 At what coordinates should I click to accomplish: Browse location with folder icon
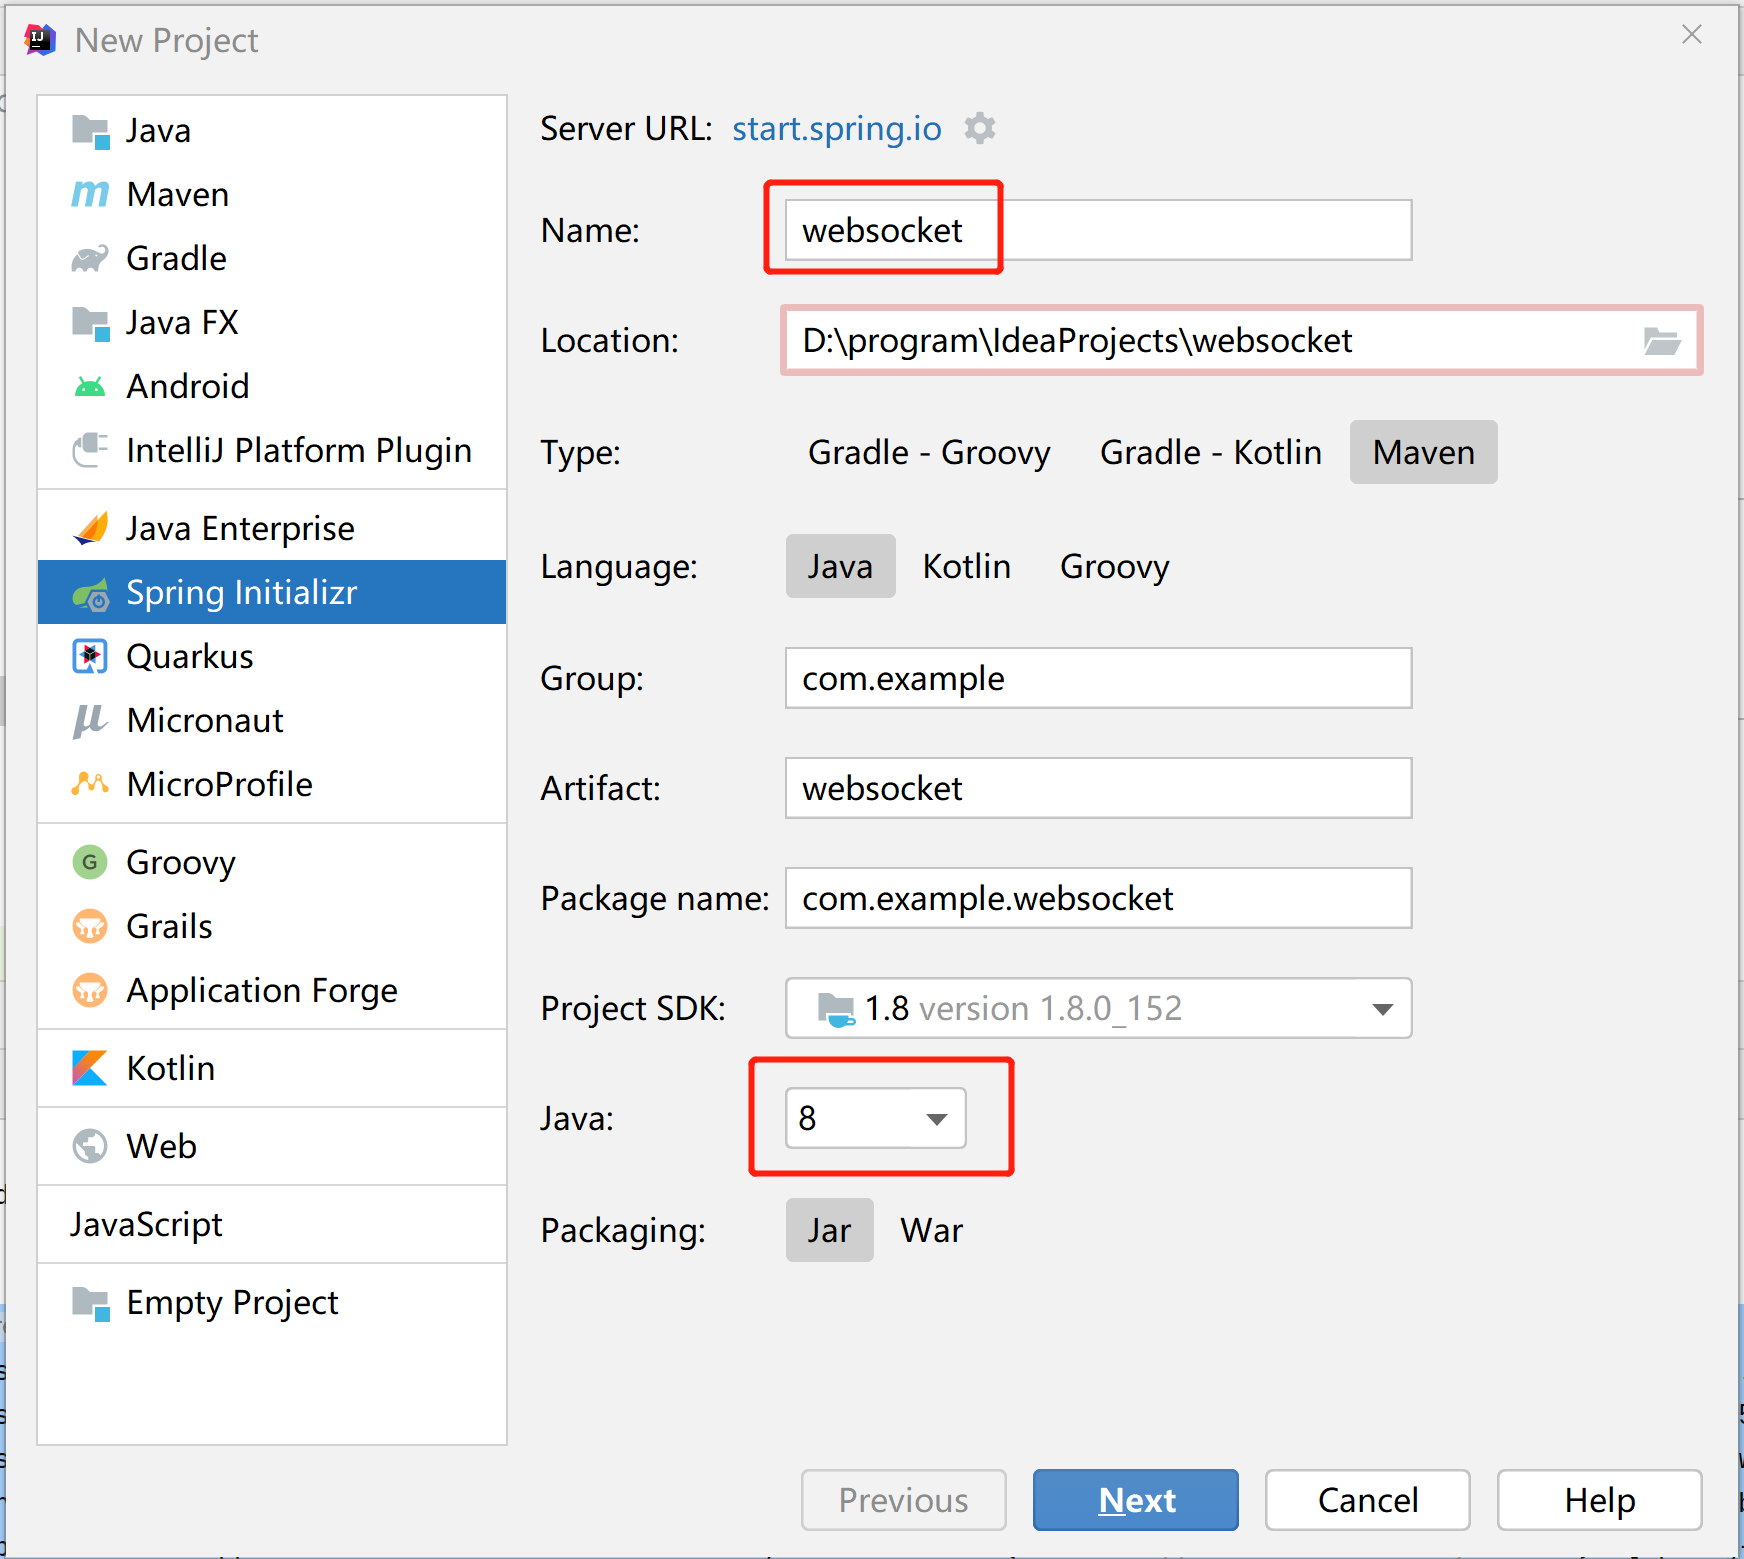click(1662, 341)
